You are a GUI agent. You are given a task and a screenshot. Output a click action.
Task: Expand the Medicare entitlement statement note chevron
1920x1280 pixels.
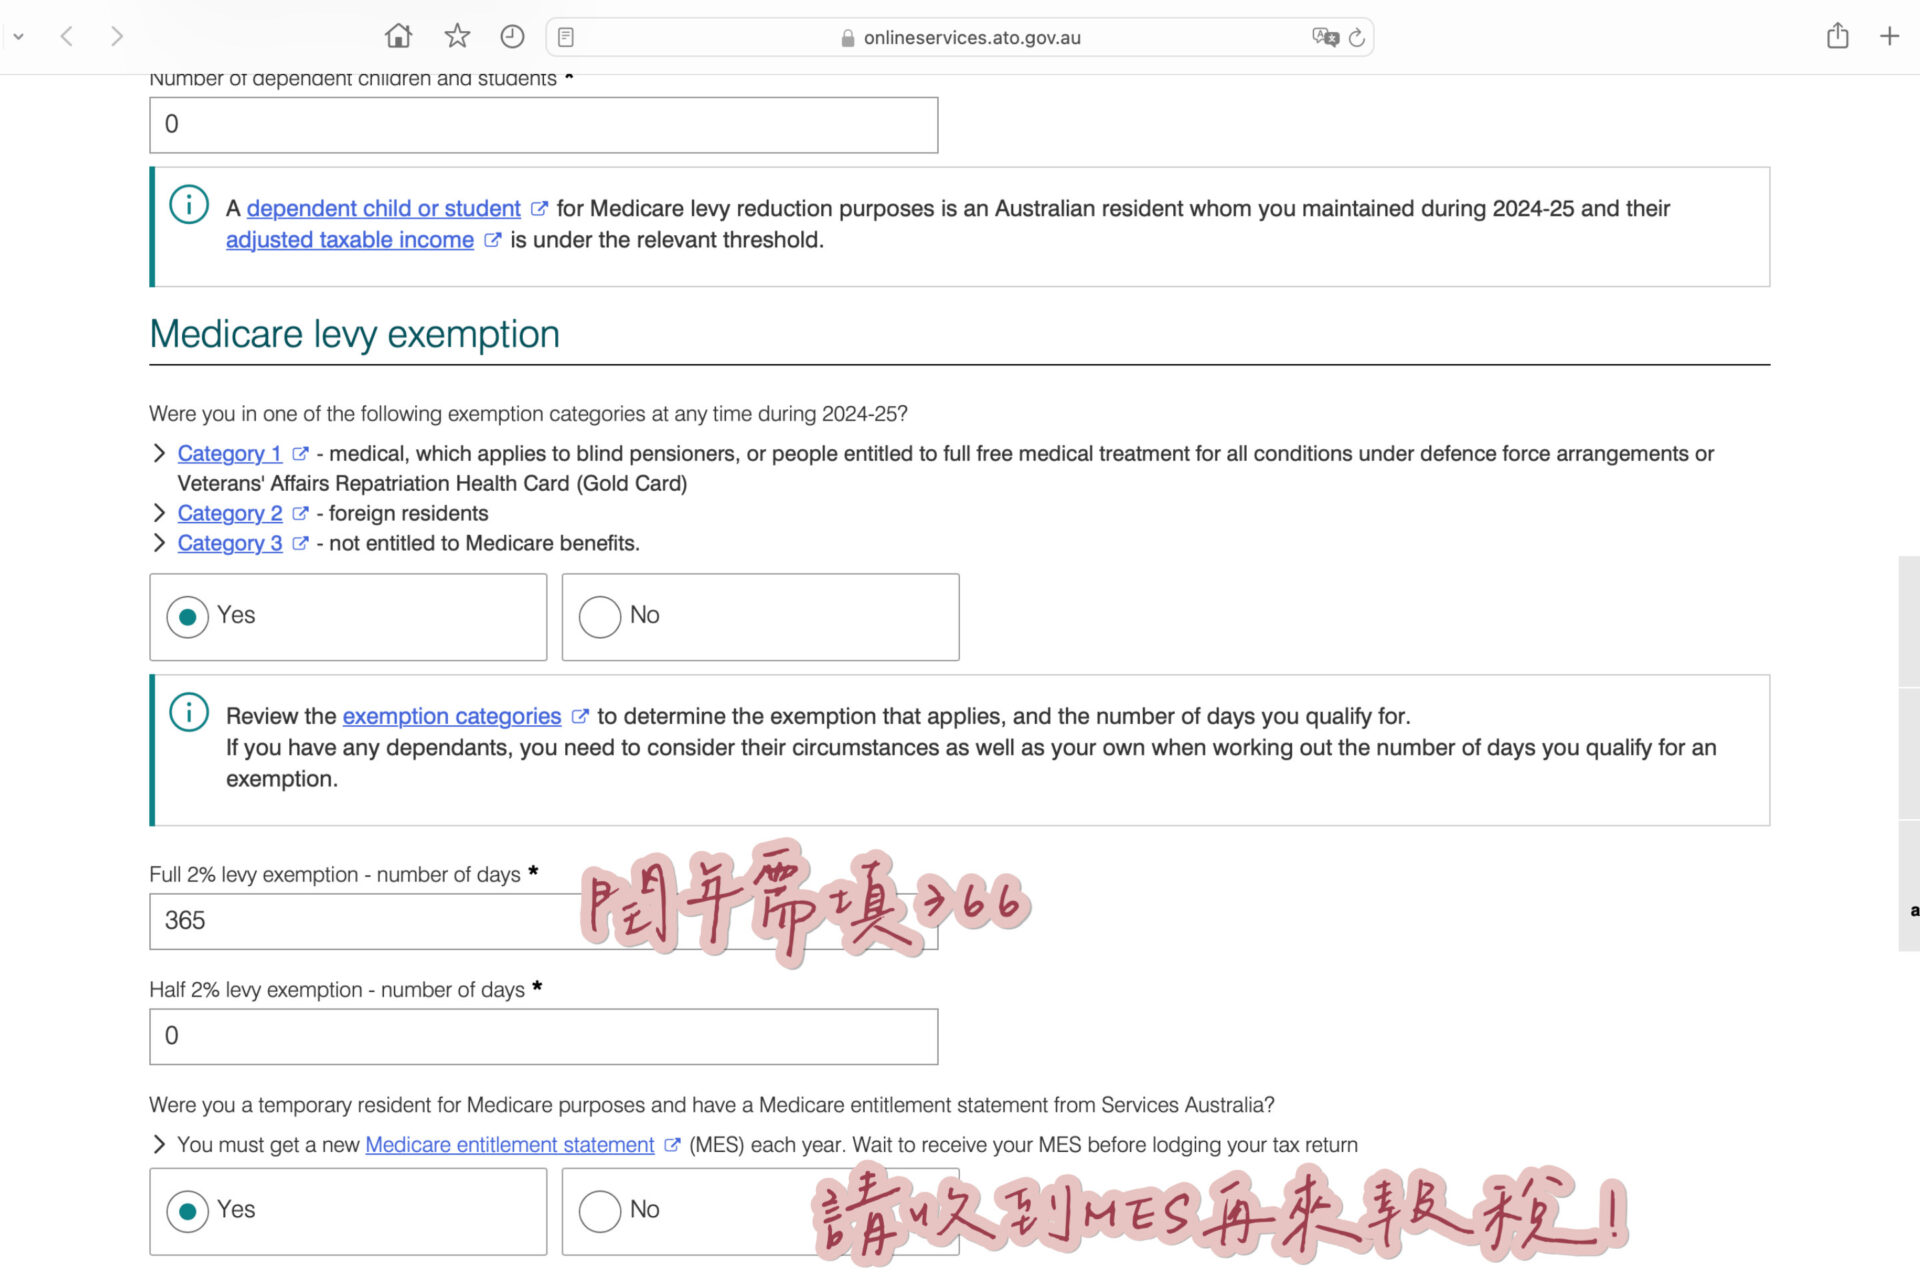(159, 1144)
